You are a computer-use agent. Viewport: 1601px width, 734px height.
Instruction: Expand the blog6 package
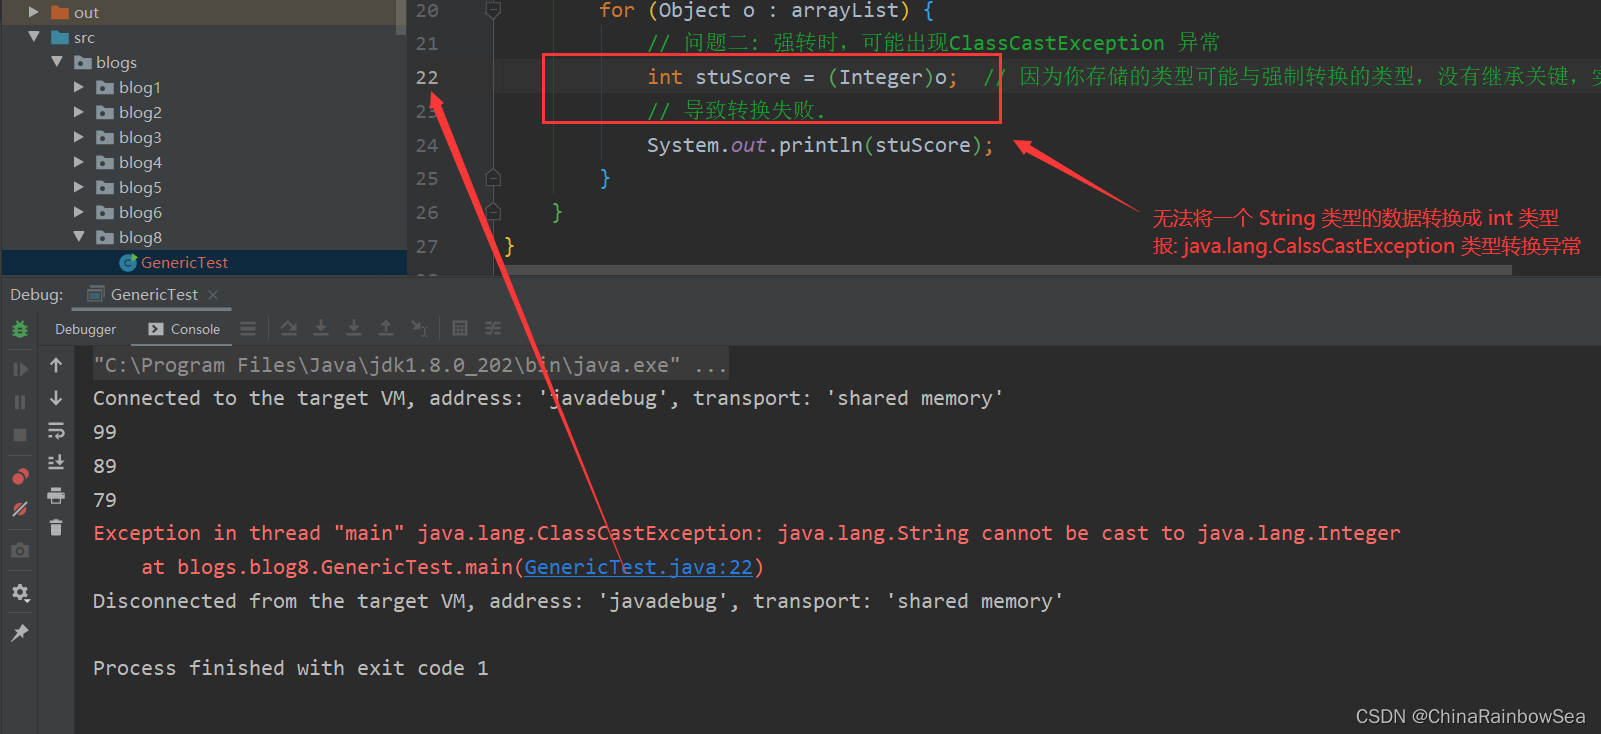point(79,212)
